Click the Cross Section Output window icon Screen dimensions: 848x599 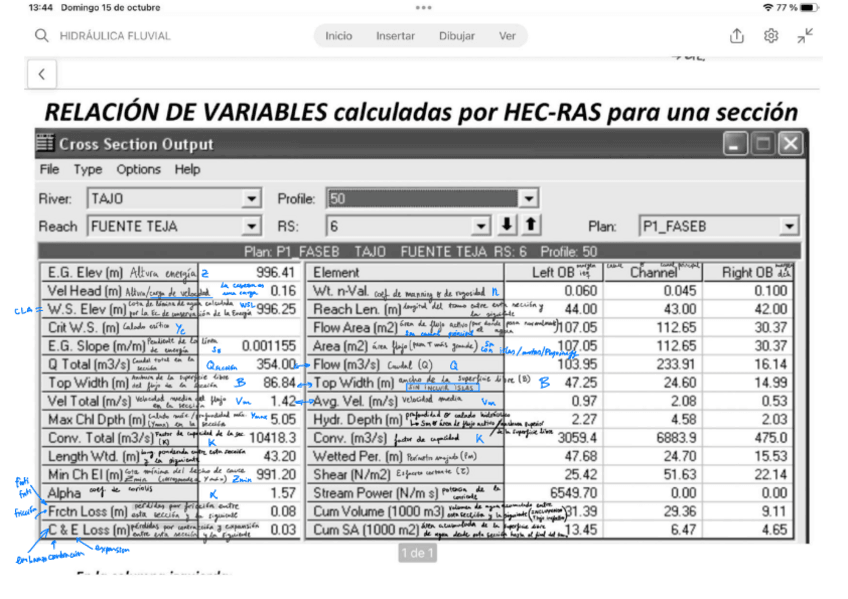(x=45, y=143)
